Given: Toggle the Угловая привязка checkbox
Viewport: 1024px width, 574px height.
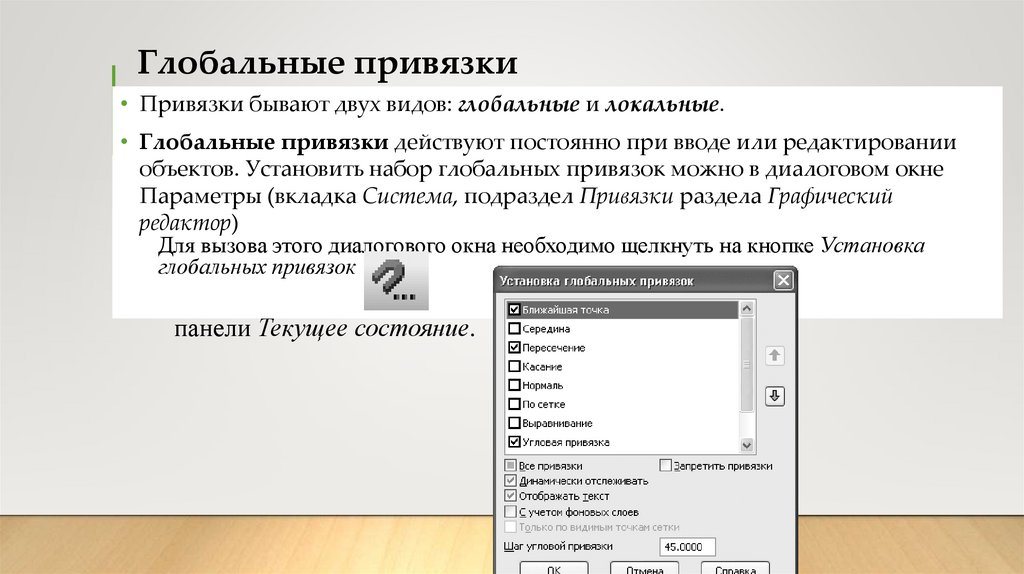Looking at the screenshot, I should coord(515,442).
